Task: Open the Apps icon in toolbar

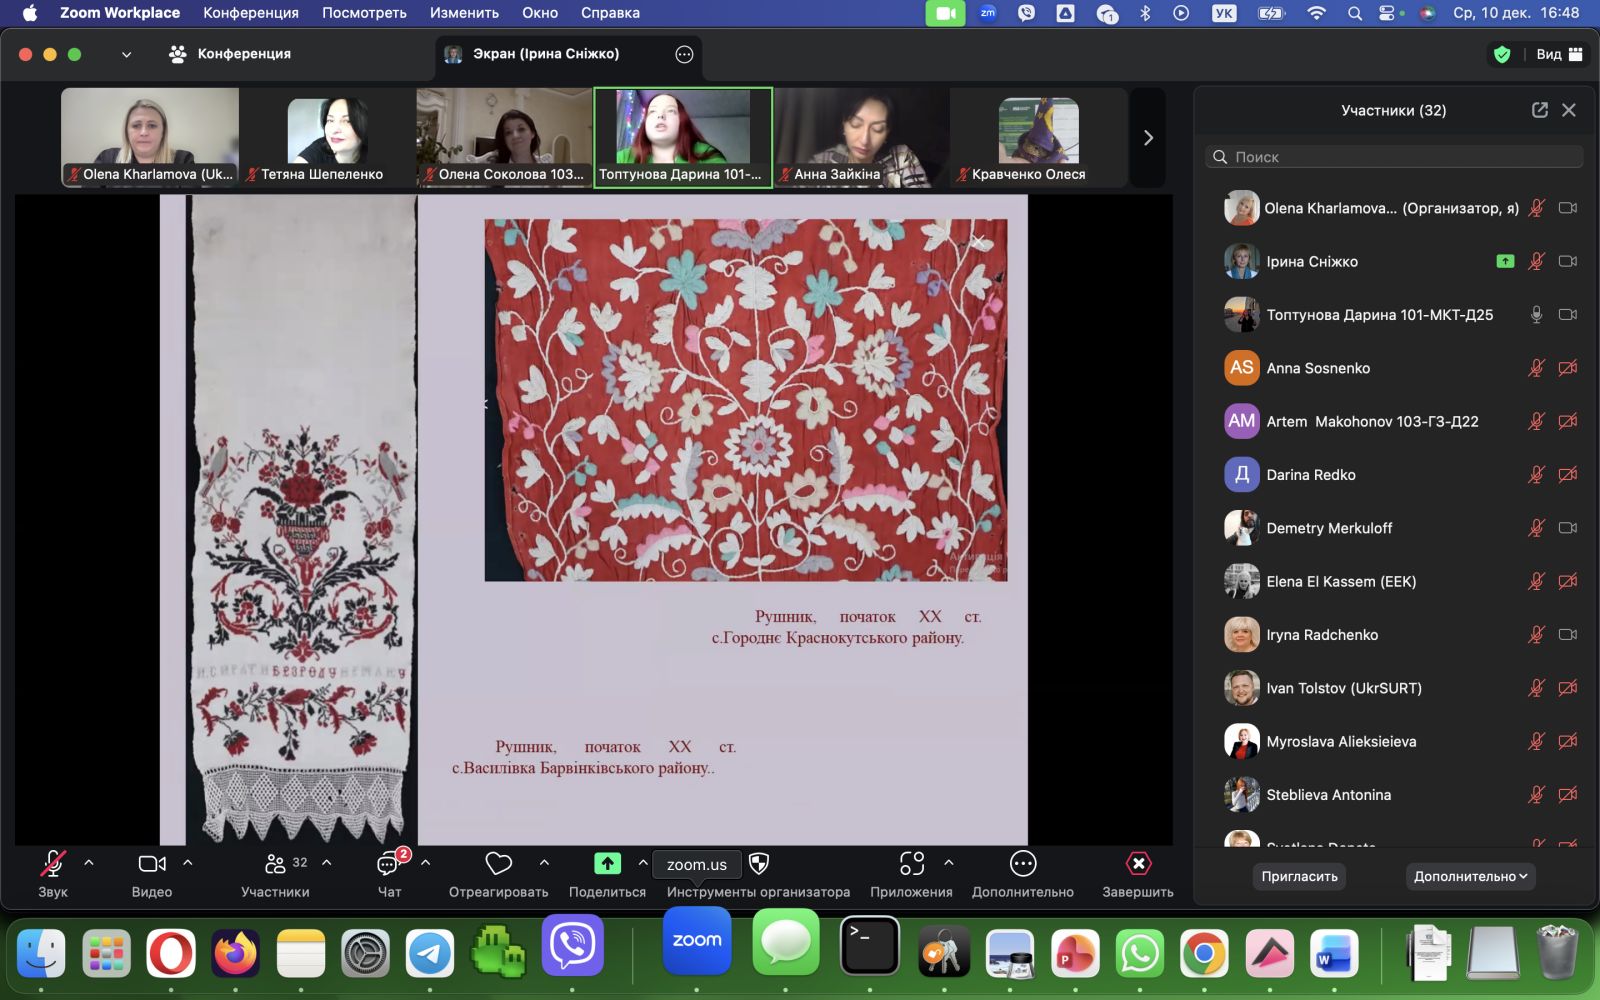Action: 911,864
